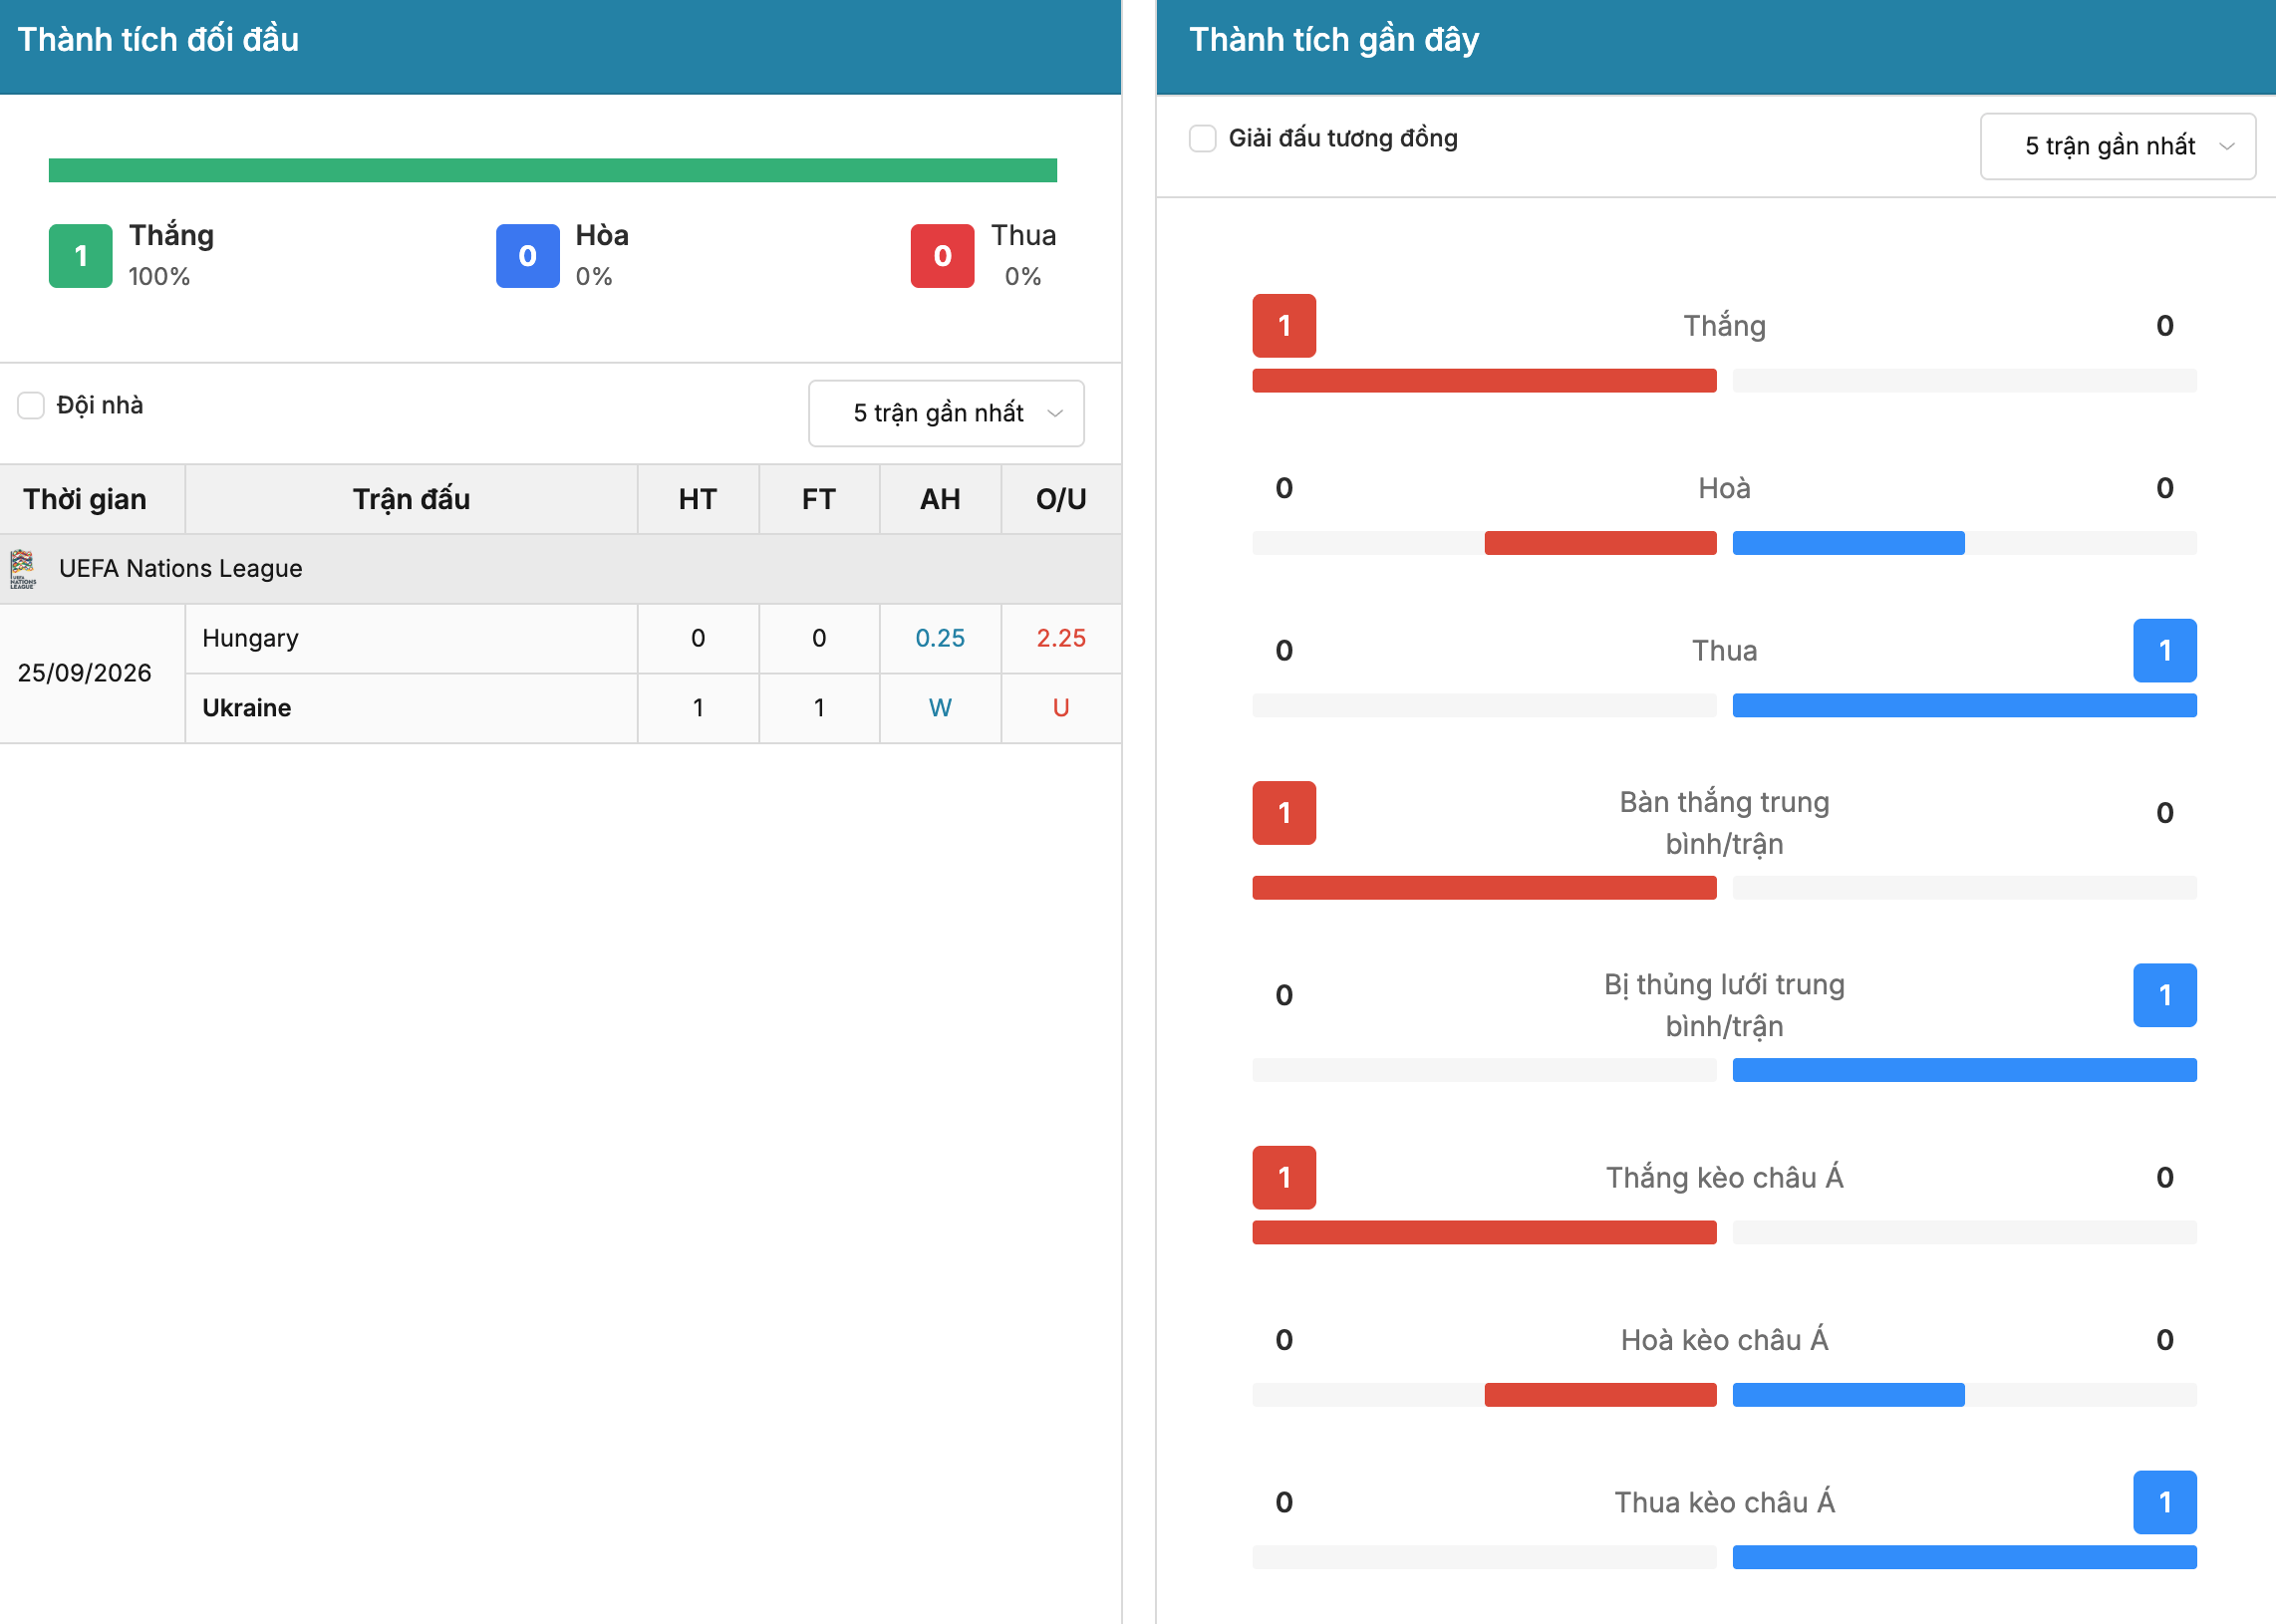Click the AH column header
The height and width of the screenshot is (1624, 2276).
940,499
